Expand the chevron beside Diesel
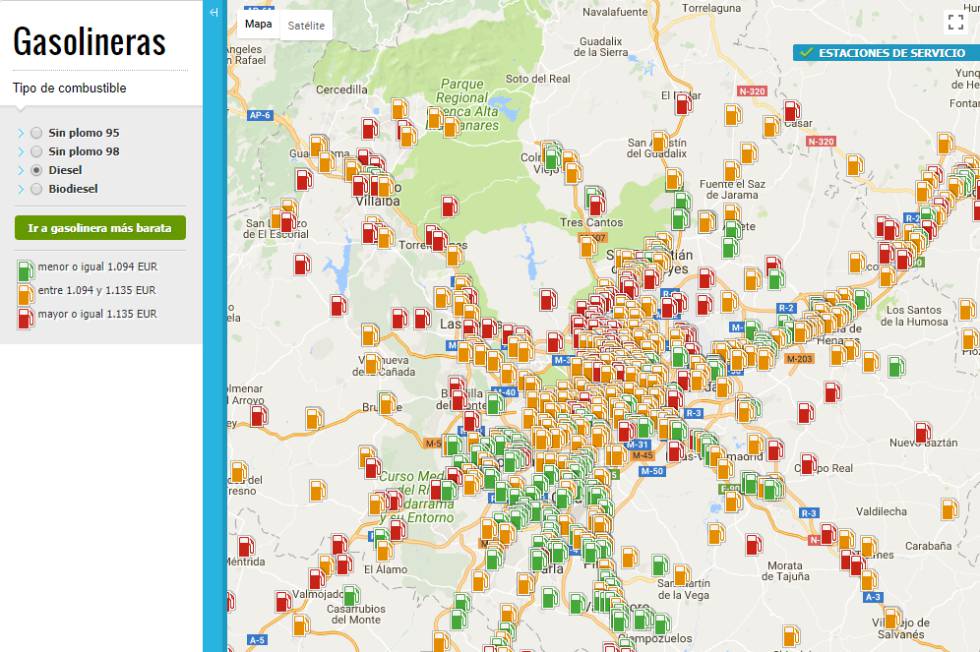Viewport: 980px width, 652px height. click(21, 170)
